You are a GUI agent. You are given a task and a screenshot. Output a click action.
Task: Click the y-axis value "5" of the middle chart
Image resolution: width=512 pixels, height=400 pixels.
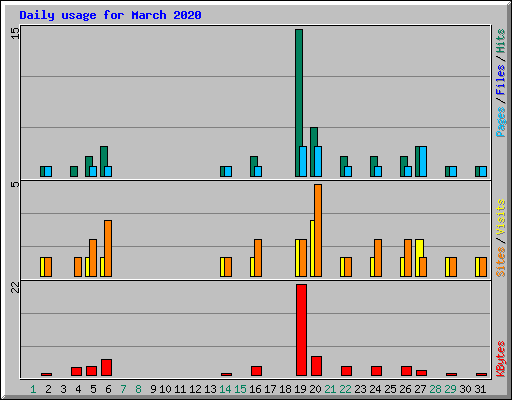coord(15,184)
